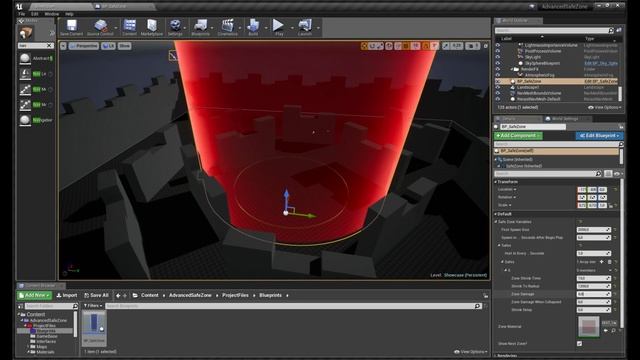Screen dimensions: 640x360
Task: Open the Window menu
Action: (52, 14)
